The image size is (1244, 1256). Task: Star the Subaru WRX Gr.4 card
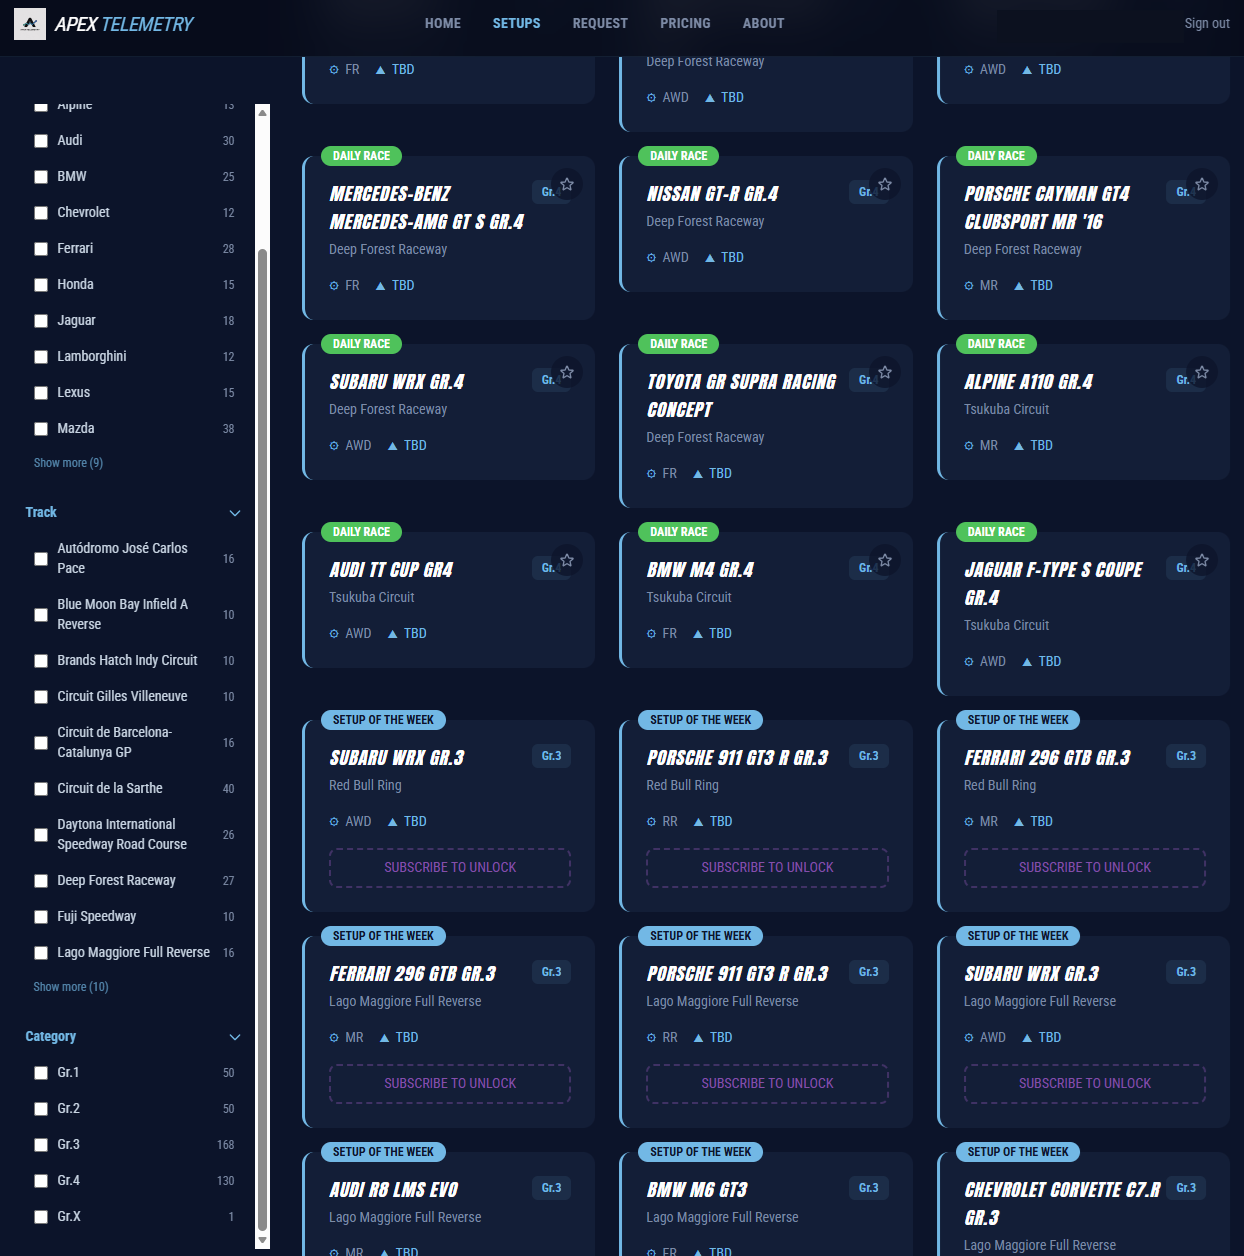coord(568,372)
